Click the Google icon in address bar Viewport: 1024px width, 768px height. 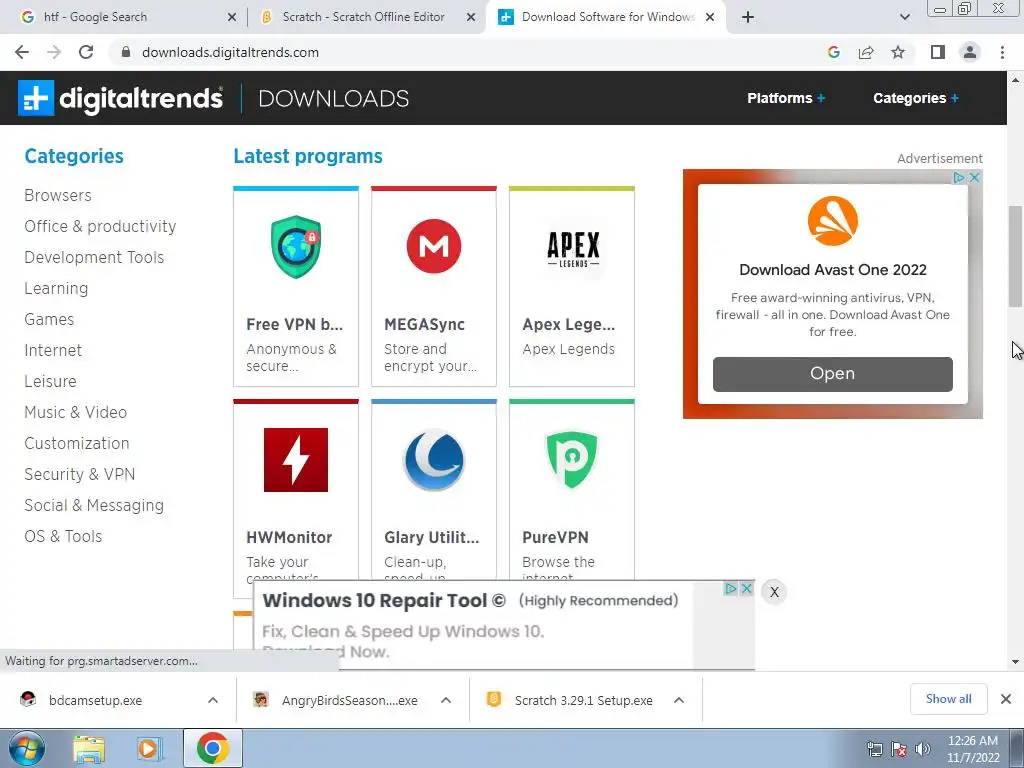point(833,52)
